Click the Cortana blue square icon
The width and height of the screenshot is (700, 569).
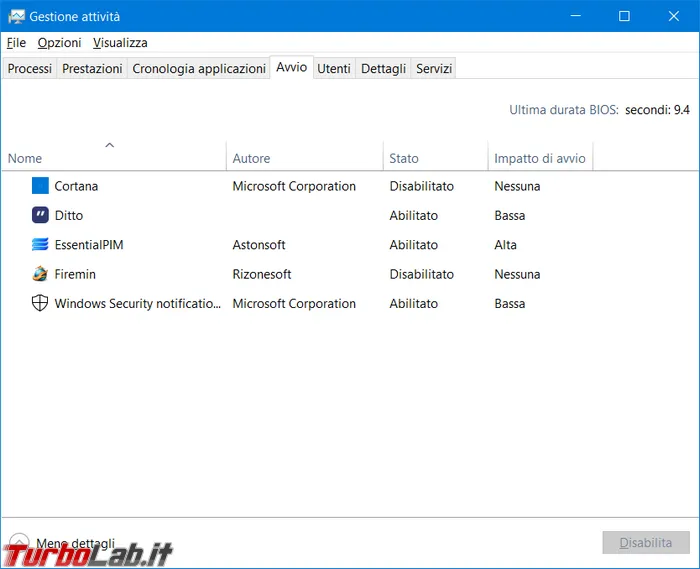point(40,186)
